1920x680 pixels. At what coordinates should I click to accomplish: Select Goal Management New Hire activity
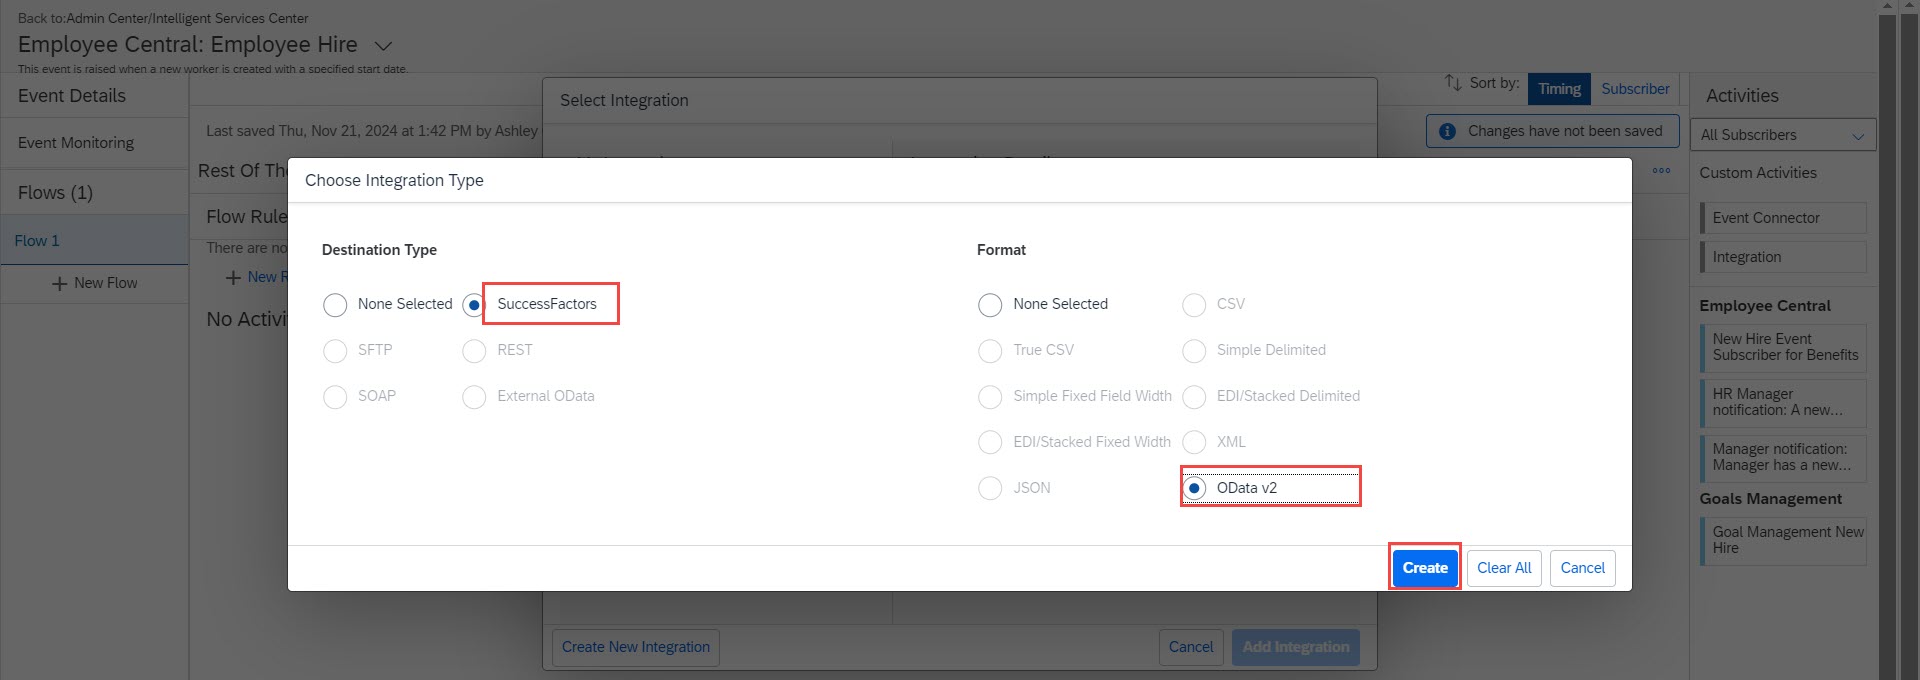1783,540
